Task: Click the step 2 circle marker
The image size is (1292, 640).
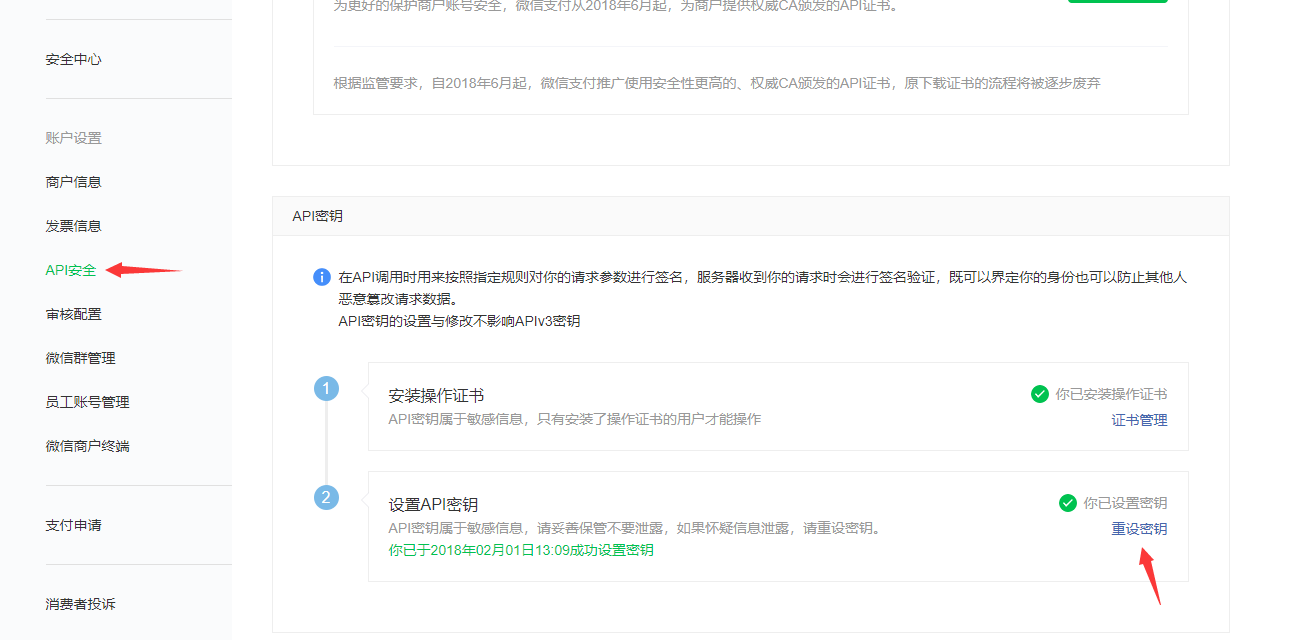Action: (326, 497)
